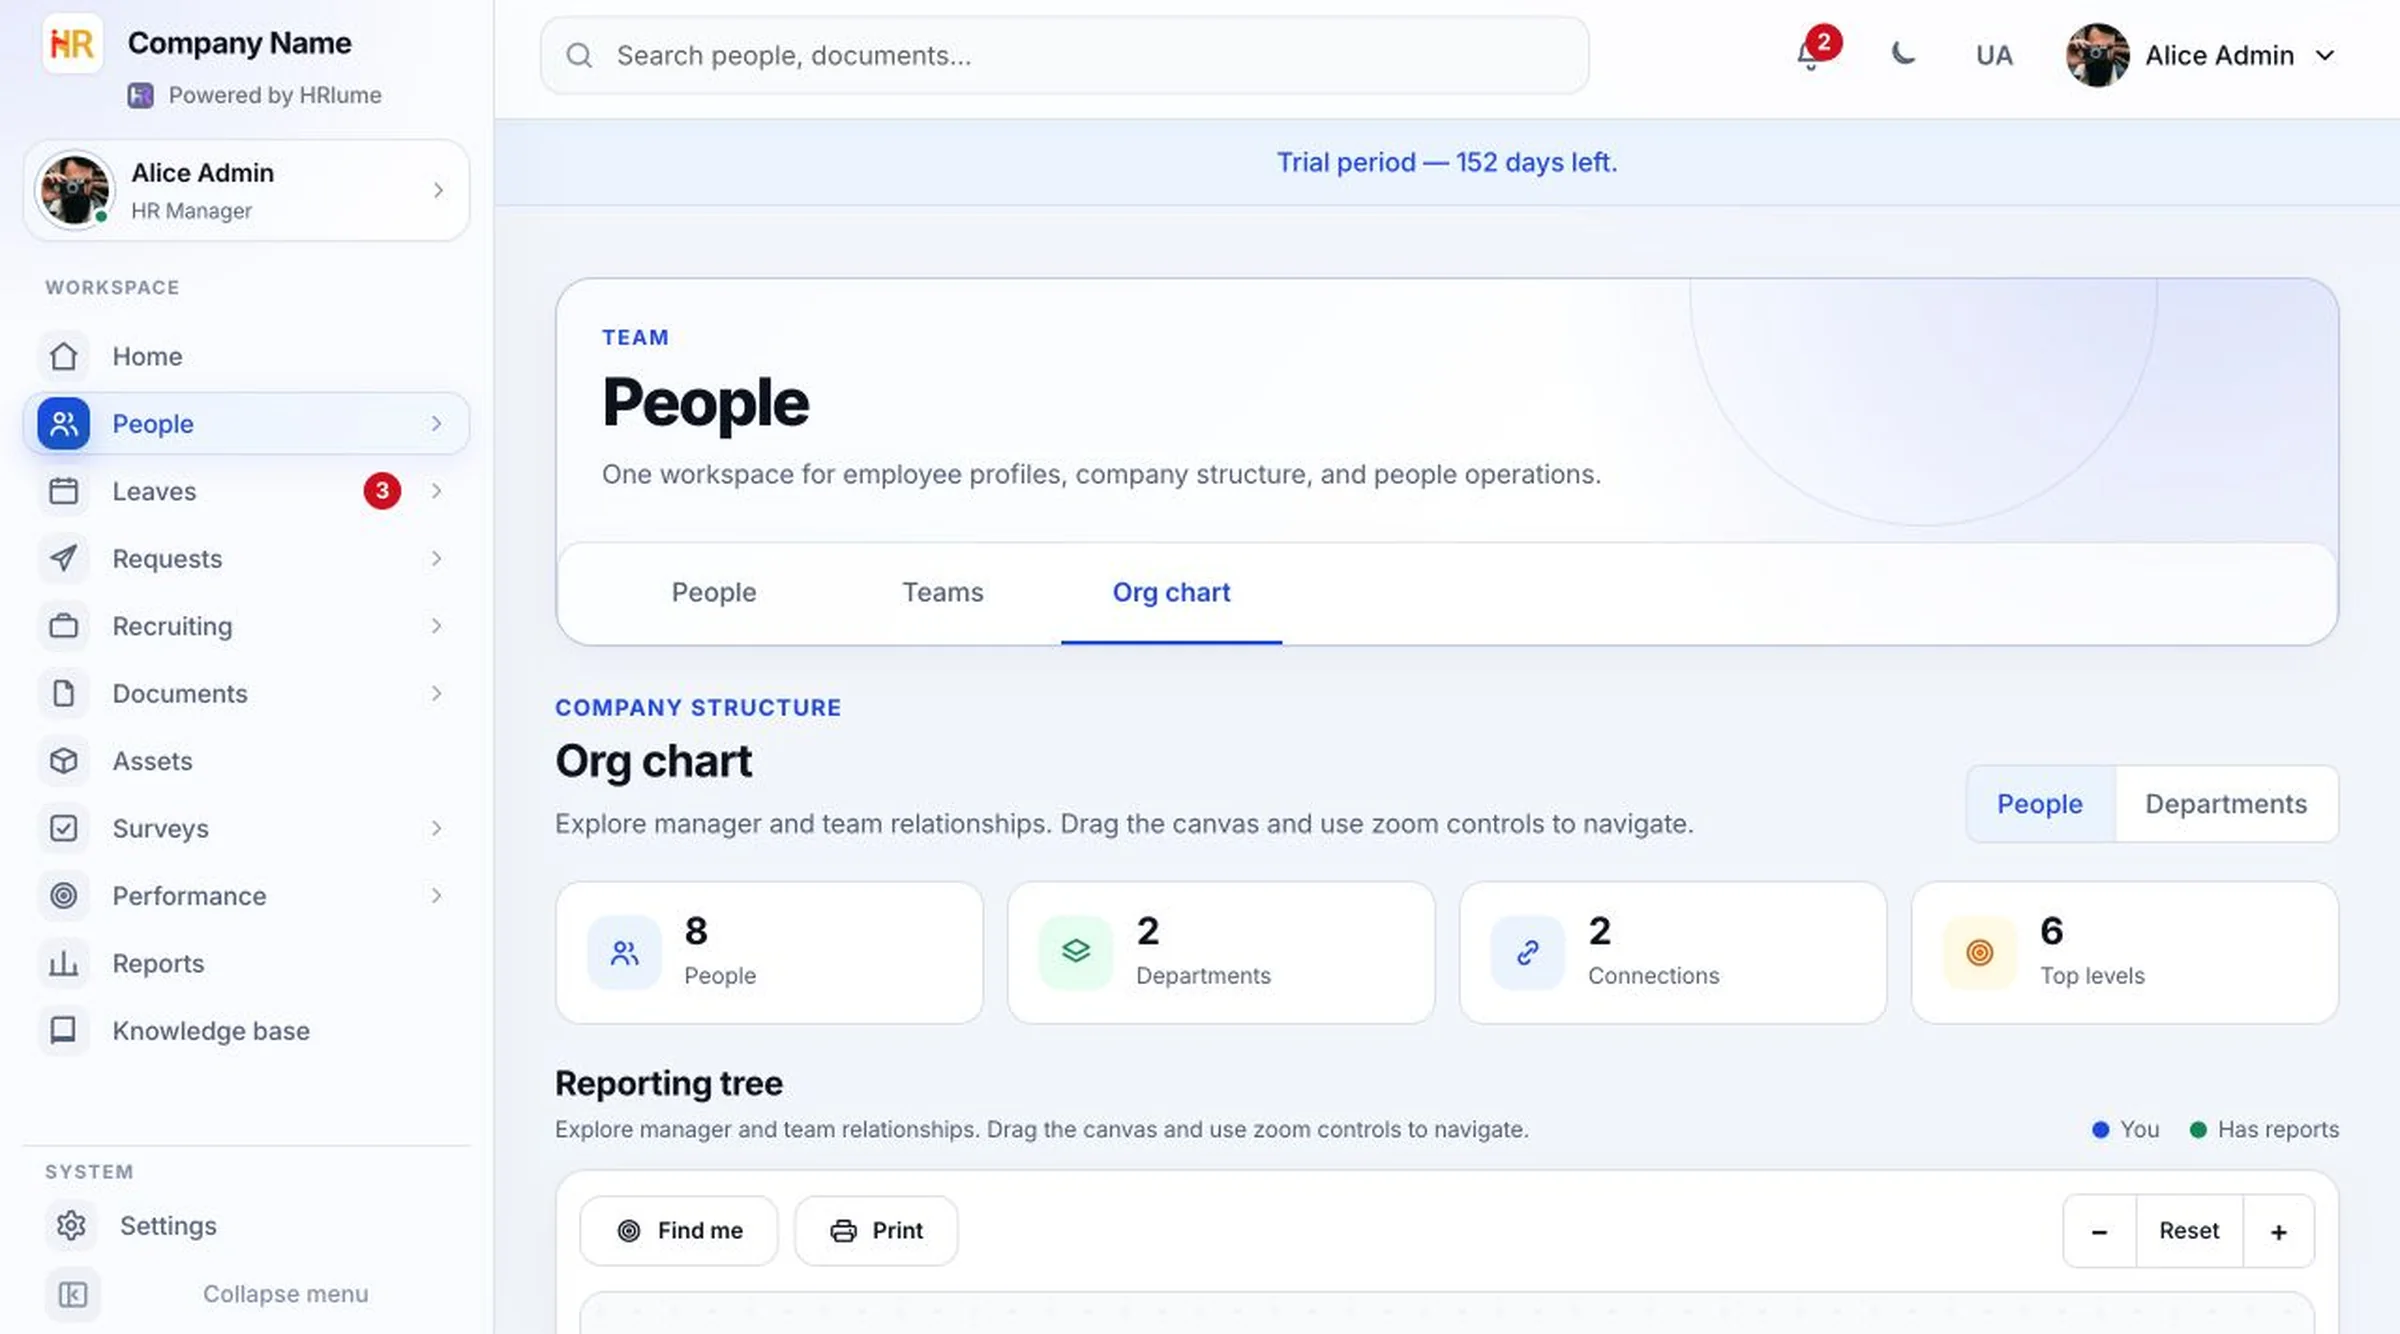The image size is (2400, 1334).
Task: Open the Settings gear icon
Action: (71, 1225)
